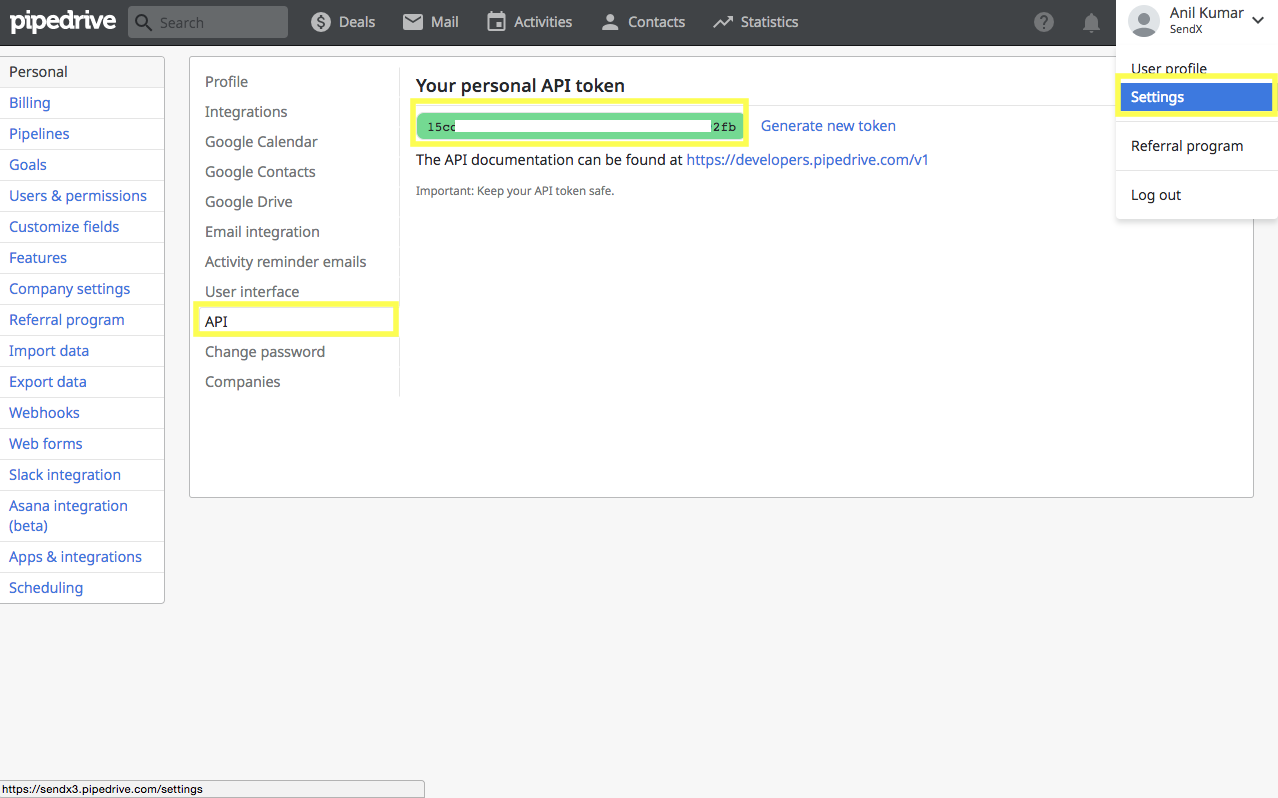The height and width of the screenshot is (798, 1278).
Task: Click the search magnifier icon
Action: tap(144, 22)
